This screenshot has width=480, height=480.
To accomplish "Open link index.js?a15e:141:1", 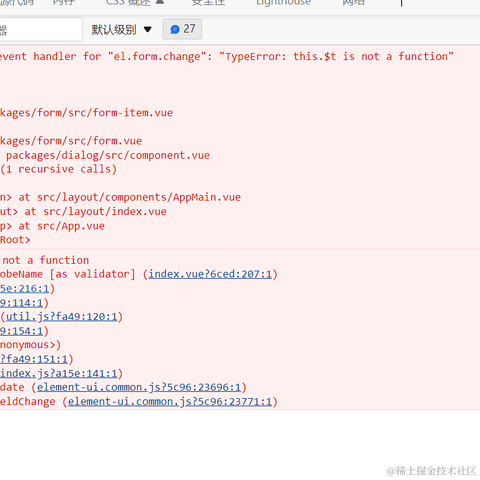I will point(59,373).
